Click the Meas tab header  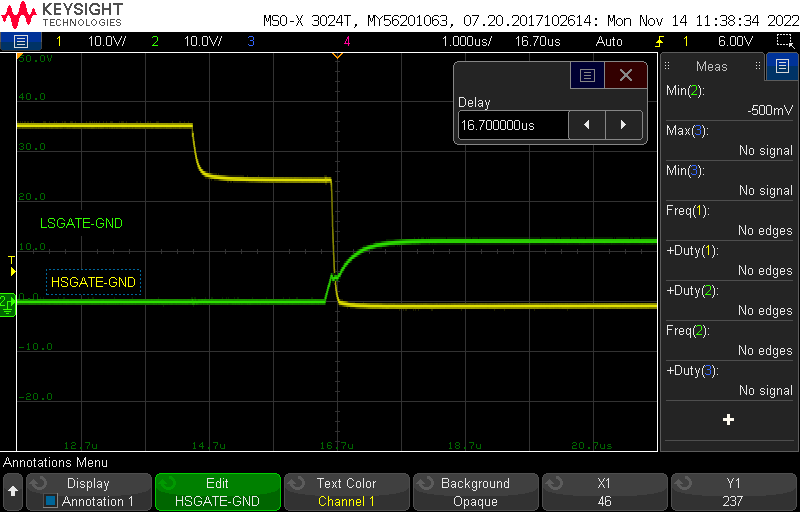[712, 66]
